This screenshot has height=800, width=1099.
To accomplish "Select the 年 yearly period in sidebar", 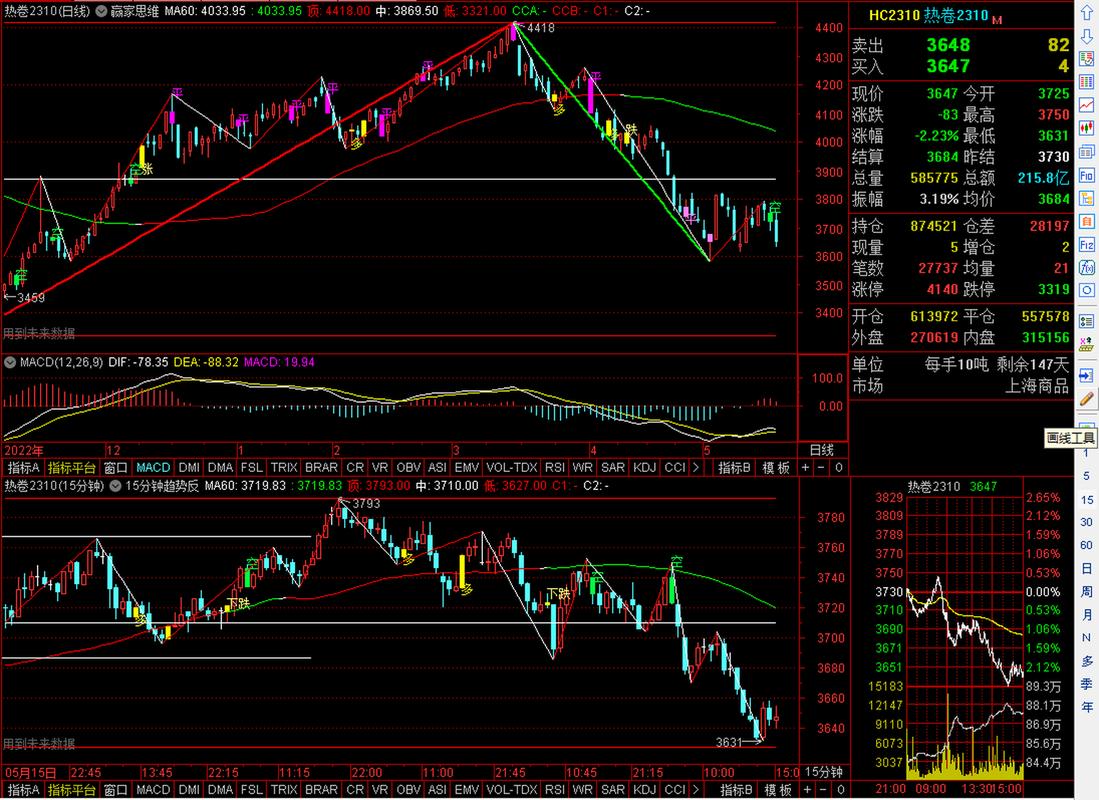I will click(1086, 707).
